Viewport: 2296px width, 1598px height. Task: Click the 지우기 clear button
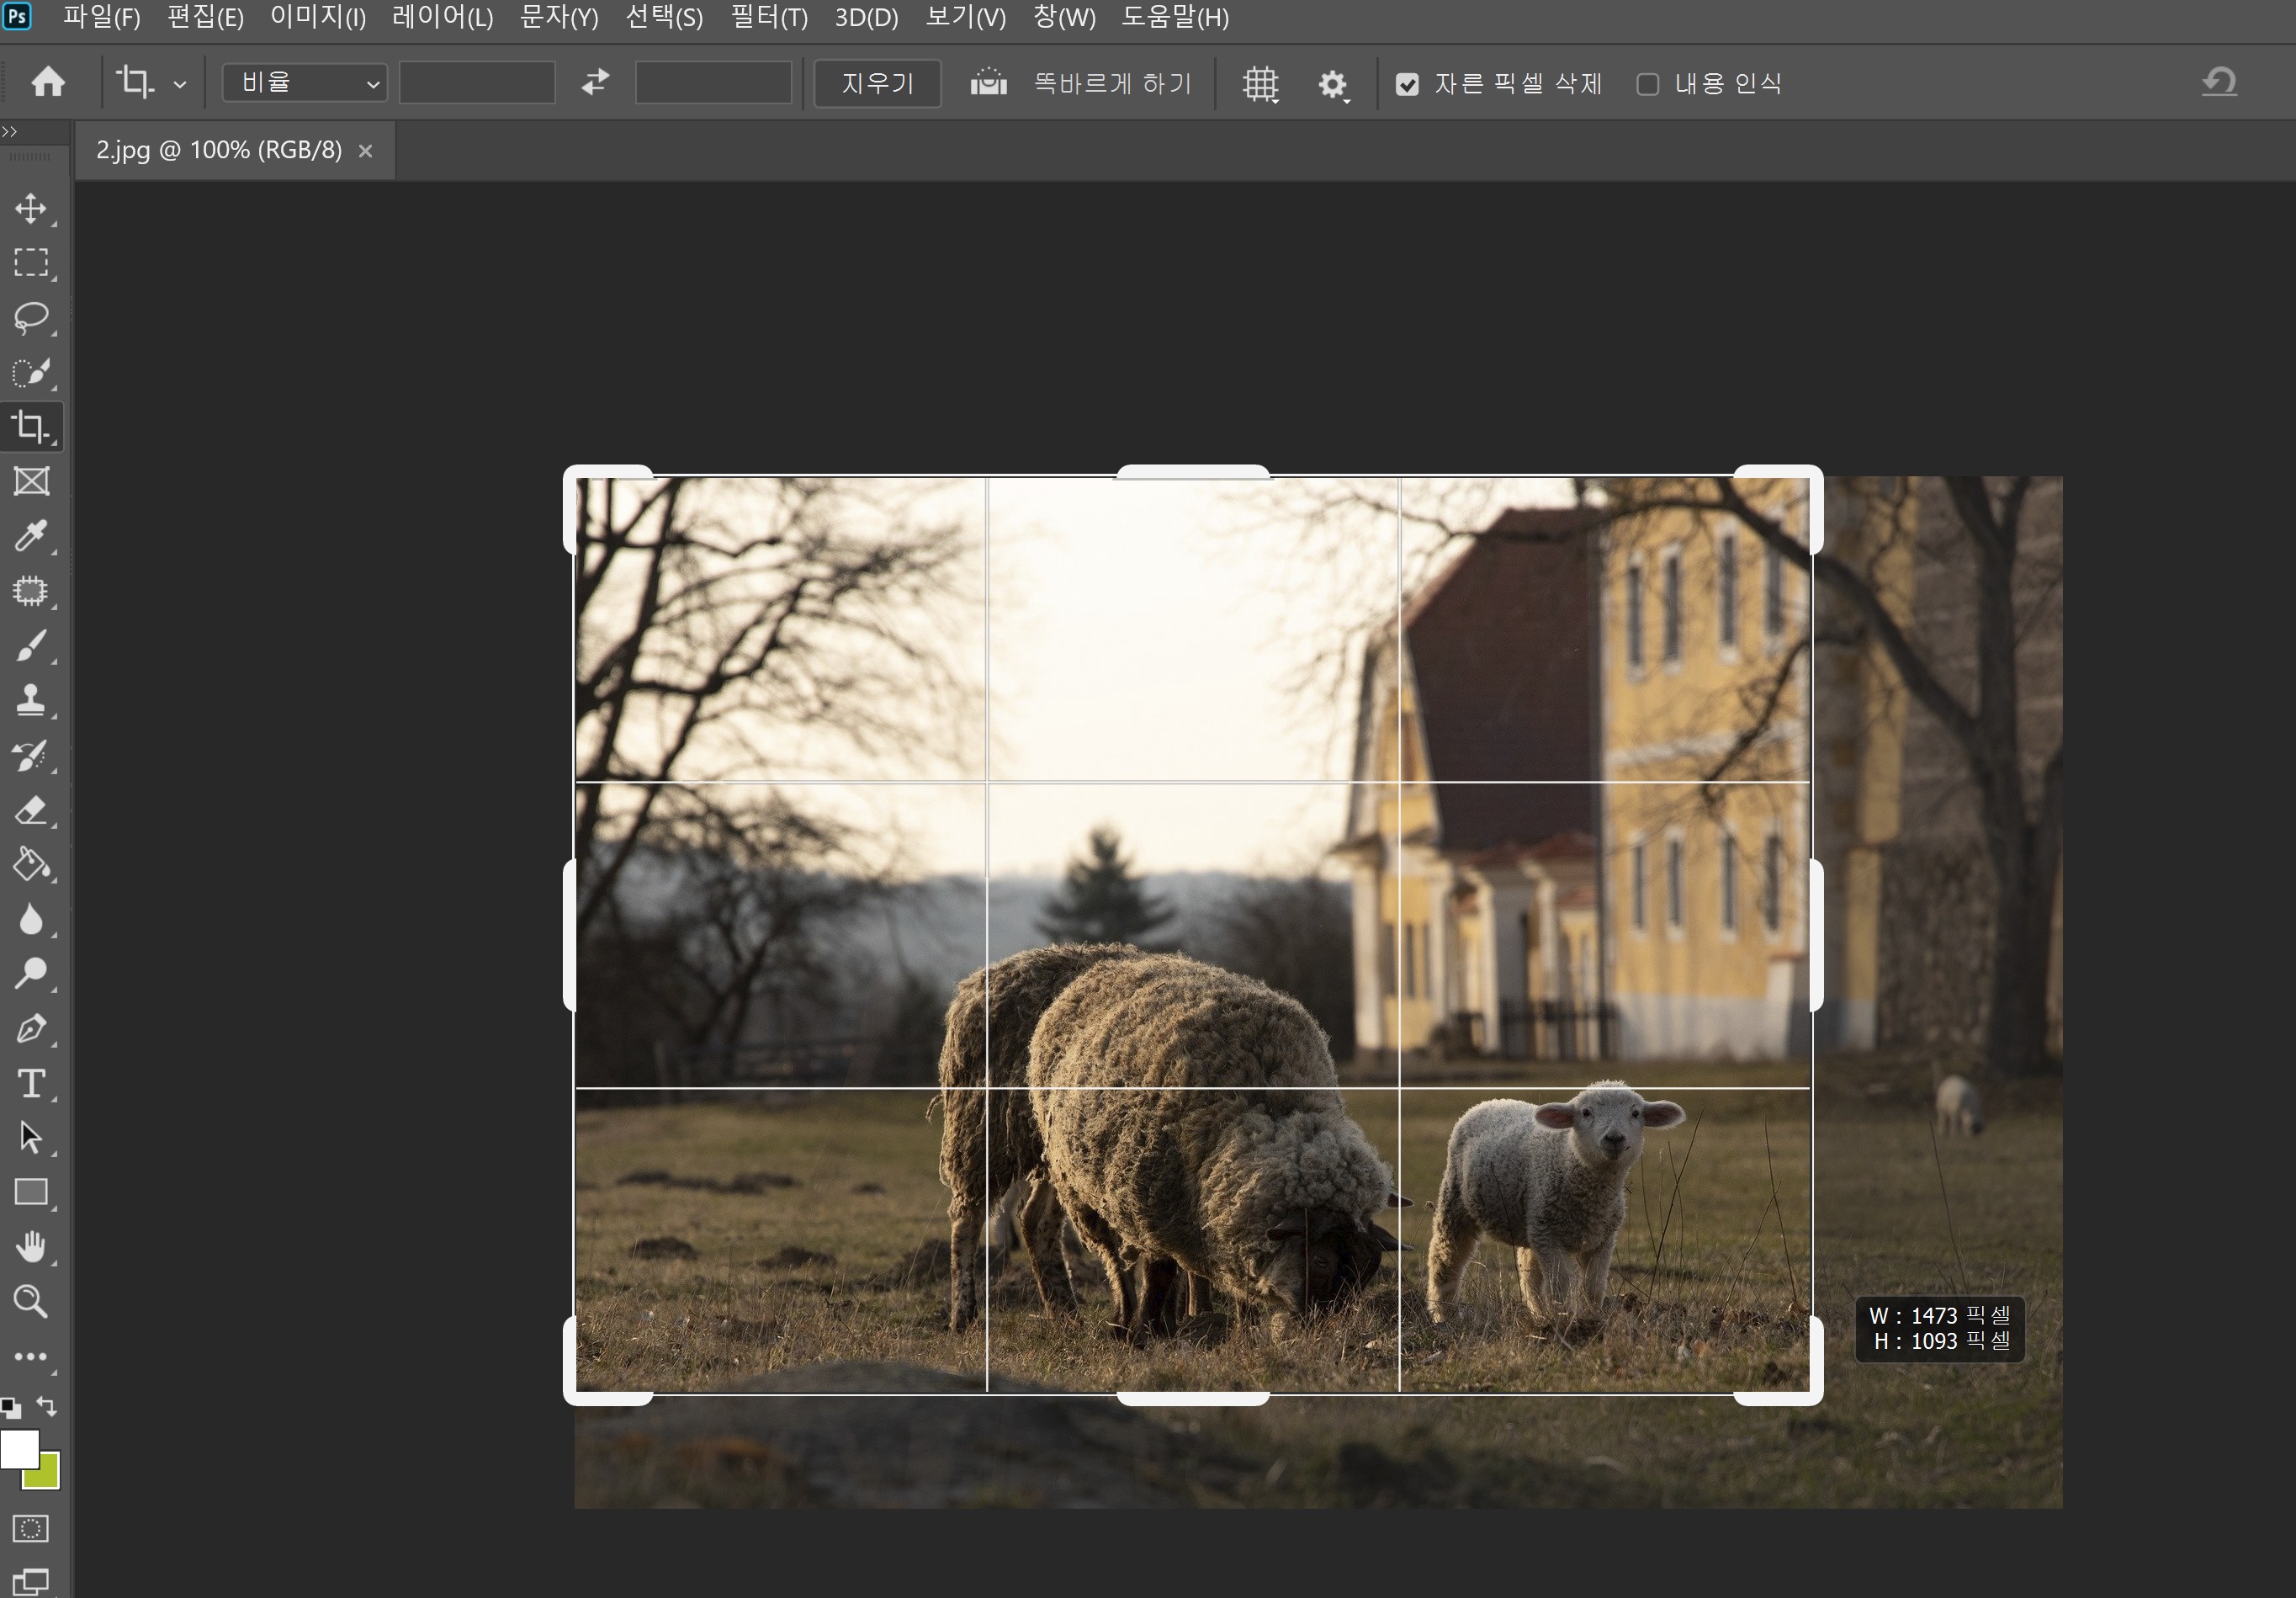877,83
